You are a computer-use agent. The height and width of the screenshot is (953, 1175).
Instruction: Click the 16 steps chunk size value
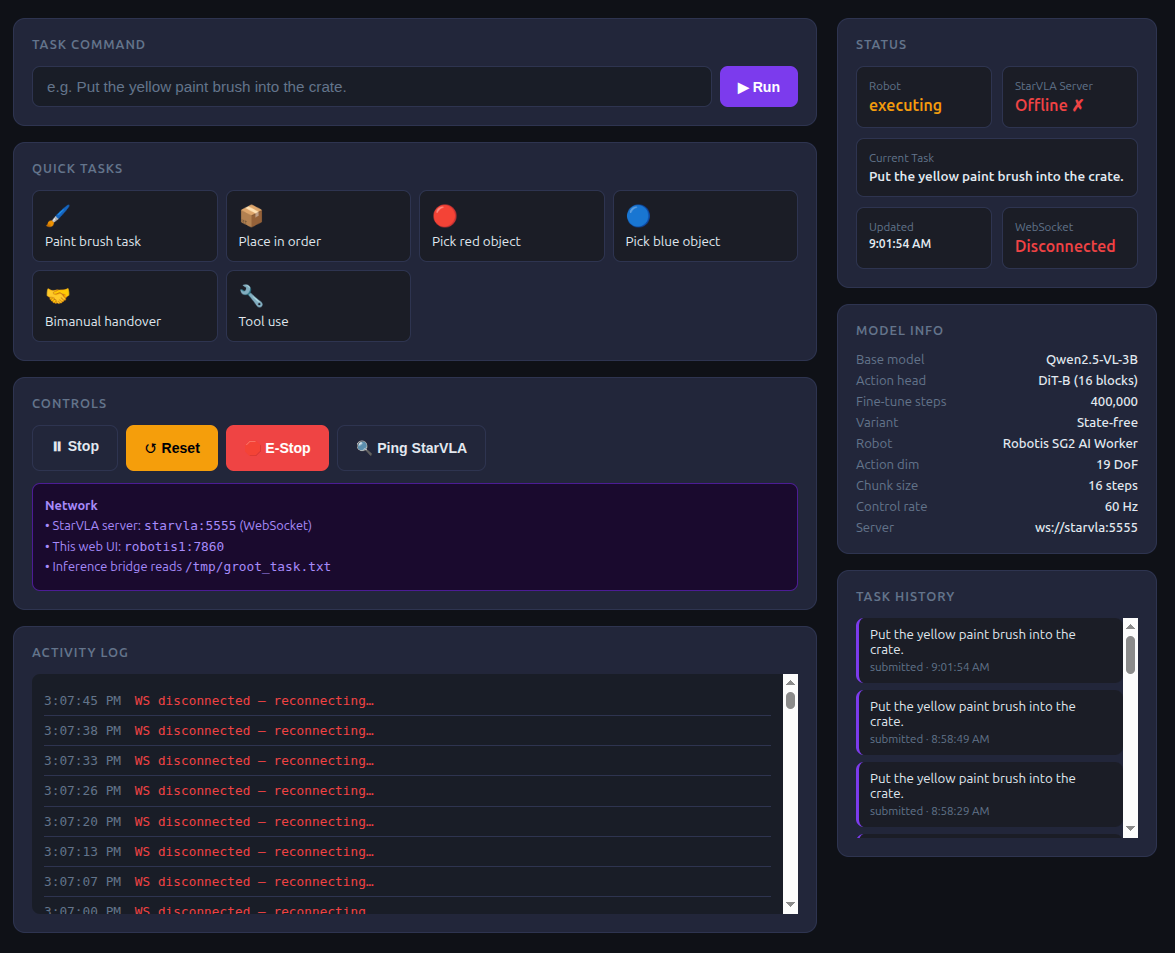point(1113,485)
